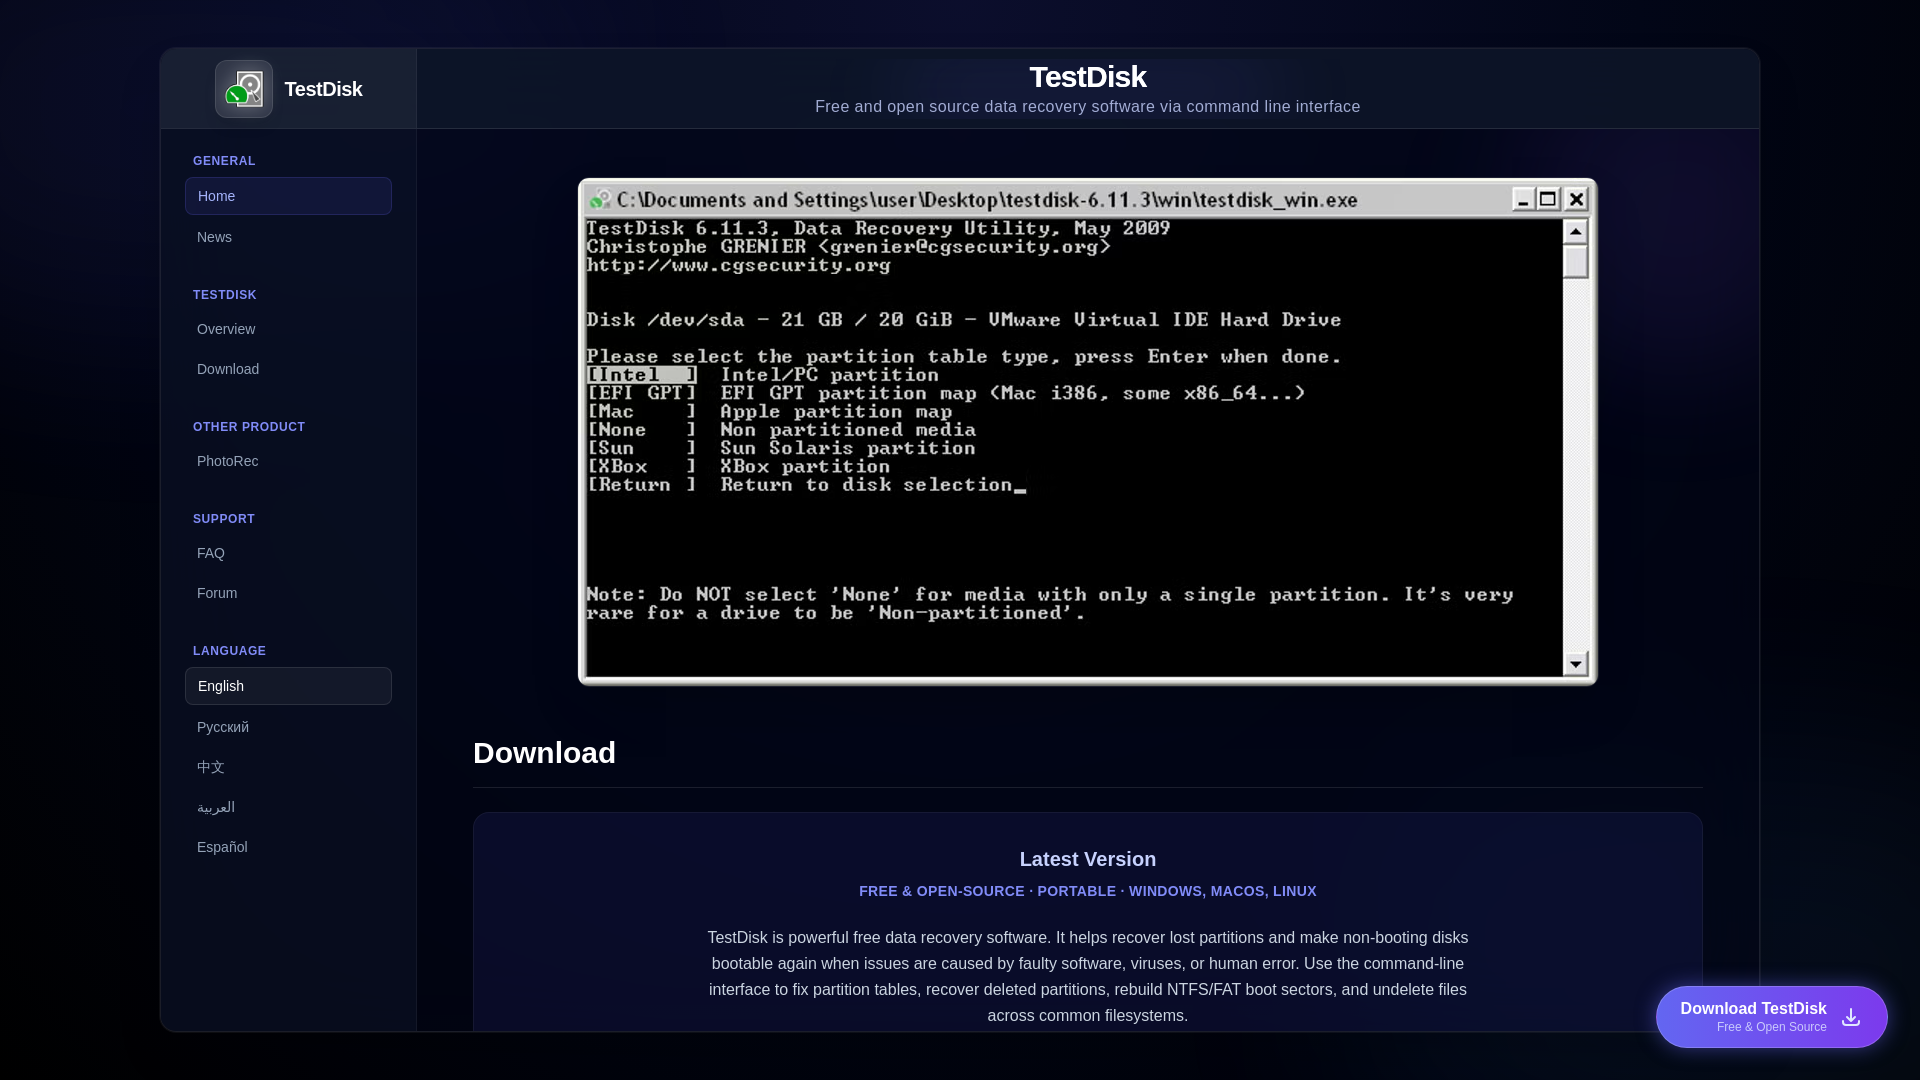Click the TESTDISK section label in sidebar
Image resolution: width=1920 pixels, height=1080 pixels.
pyautogui.click(x=225, y=295)
